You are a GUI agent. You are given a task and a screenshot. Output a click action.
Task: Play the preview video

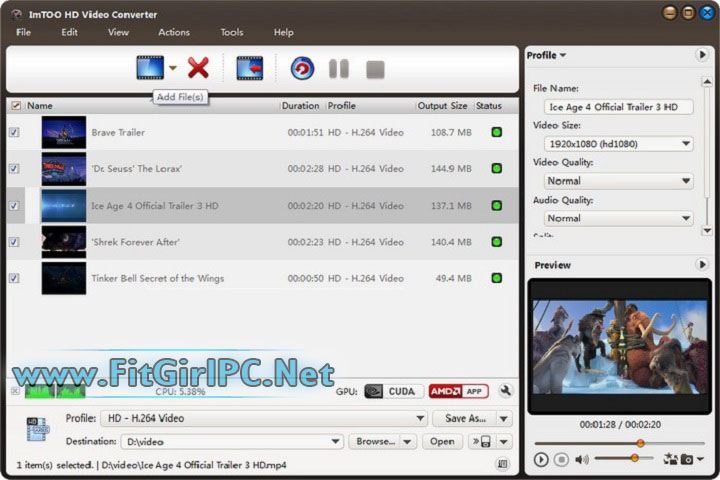(x=541, y=459)
